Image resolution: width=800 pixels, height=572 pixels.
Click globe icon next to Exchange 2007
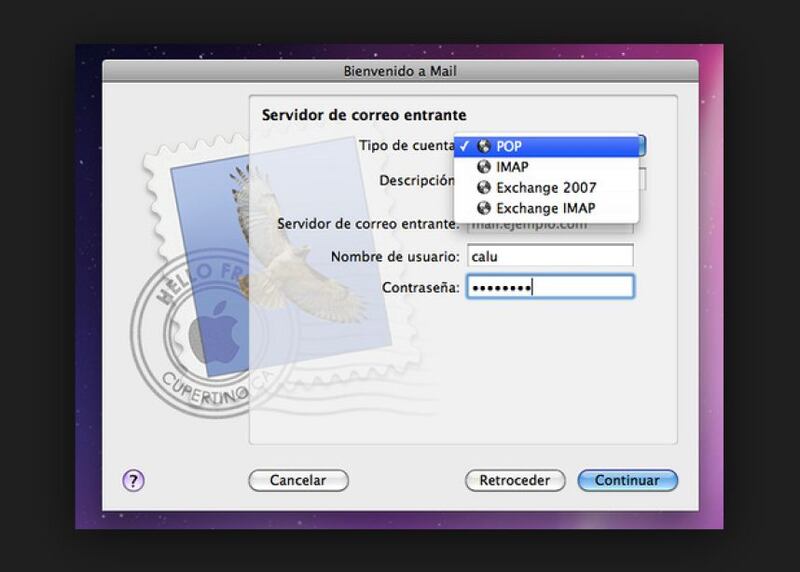coord(484,188)
